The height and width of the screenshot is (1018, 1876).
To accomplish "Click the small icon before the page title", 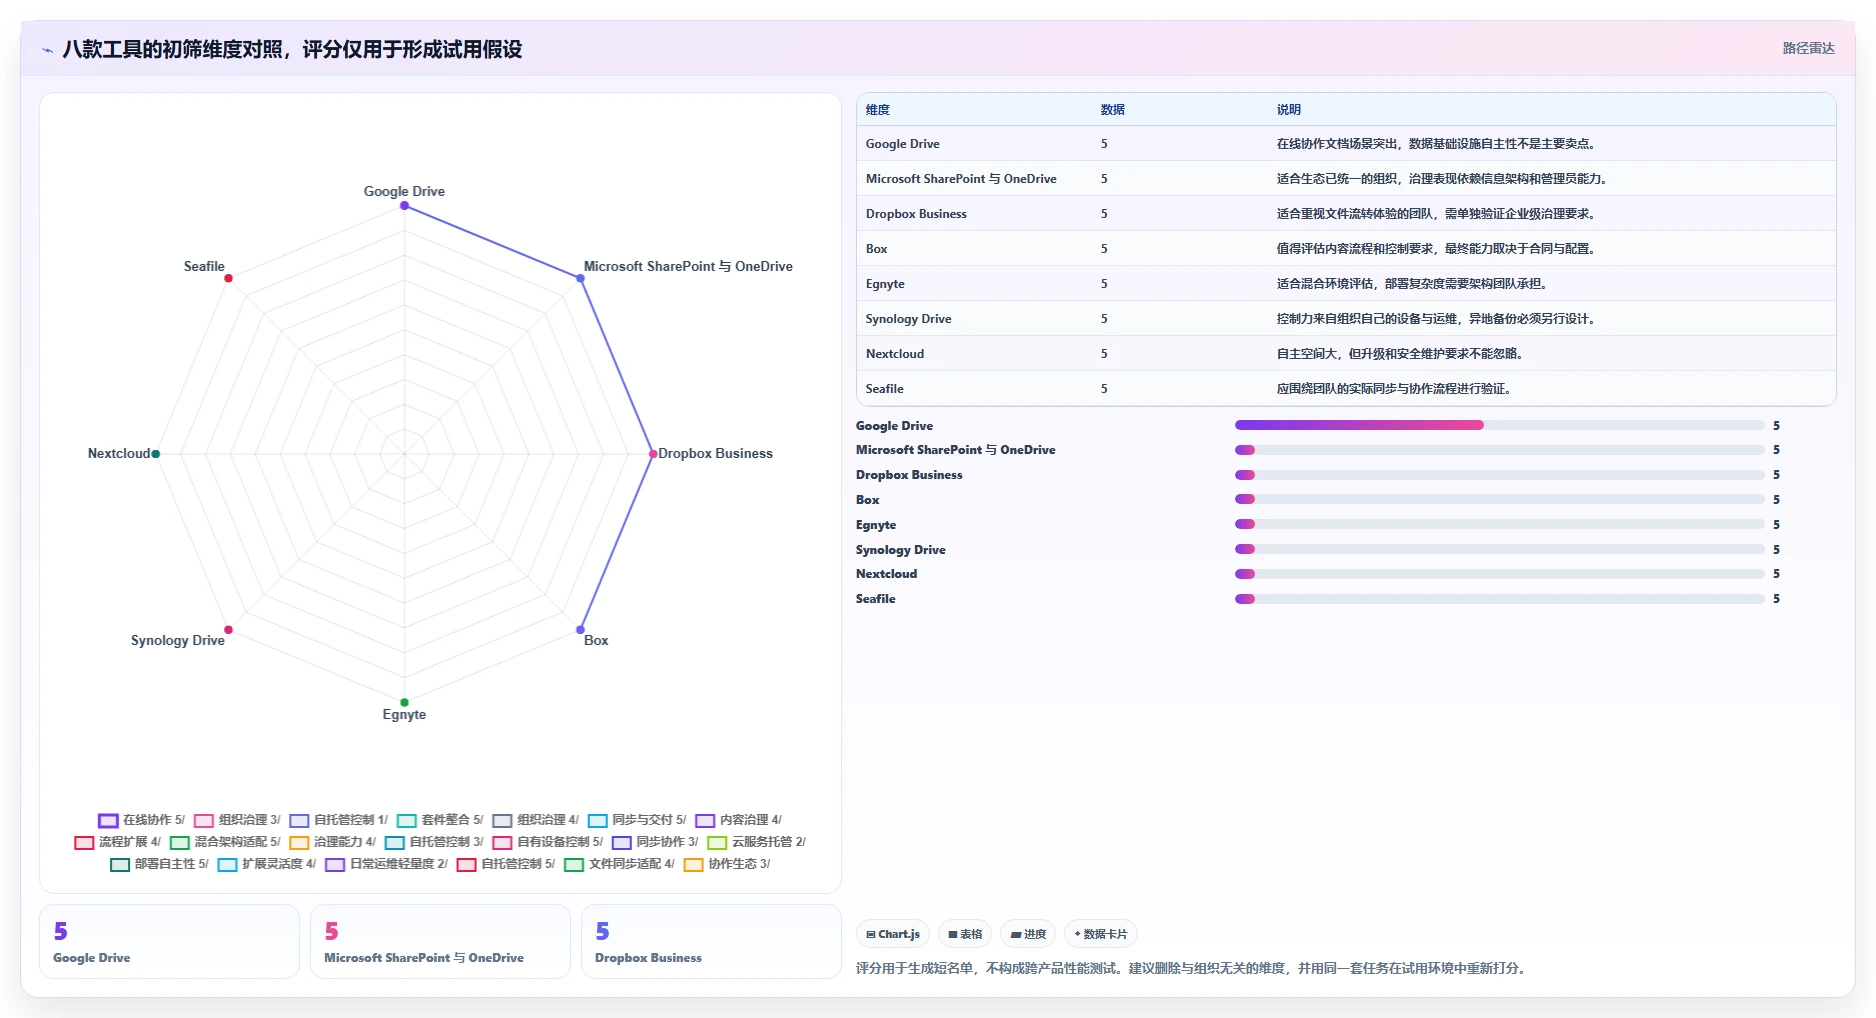I will [47, 50].
